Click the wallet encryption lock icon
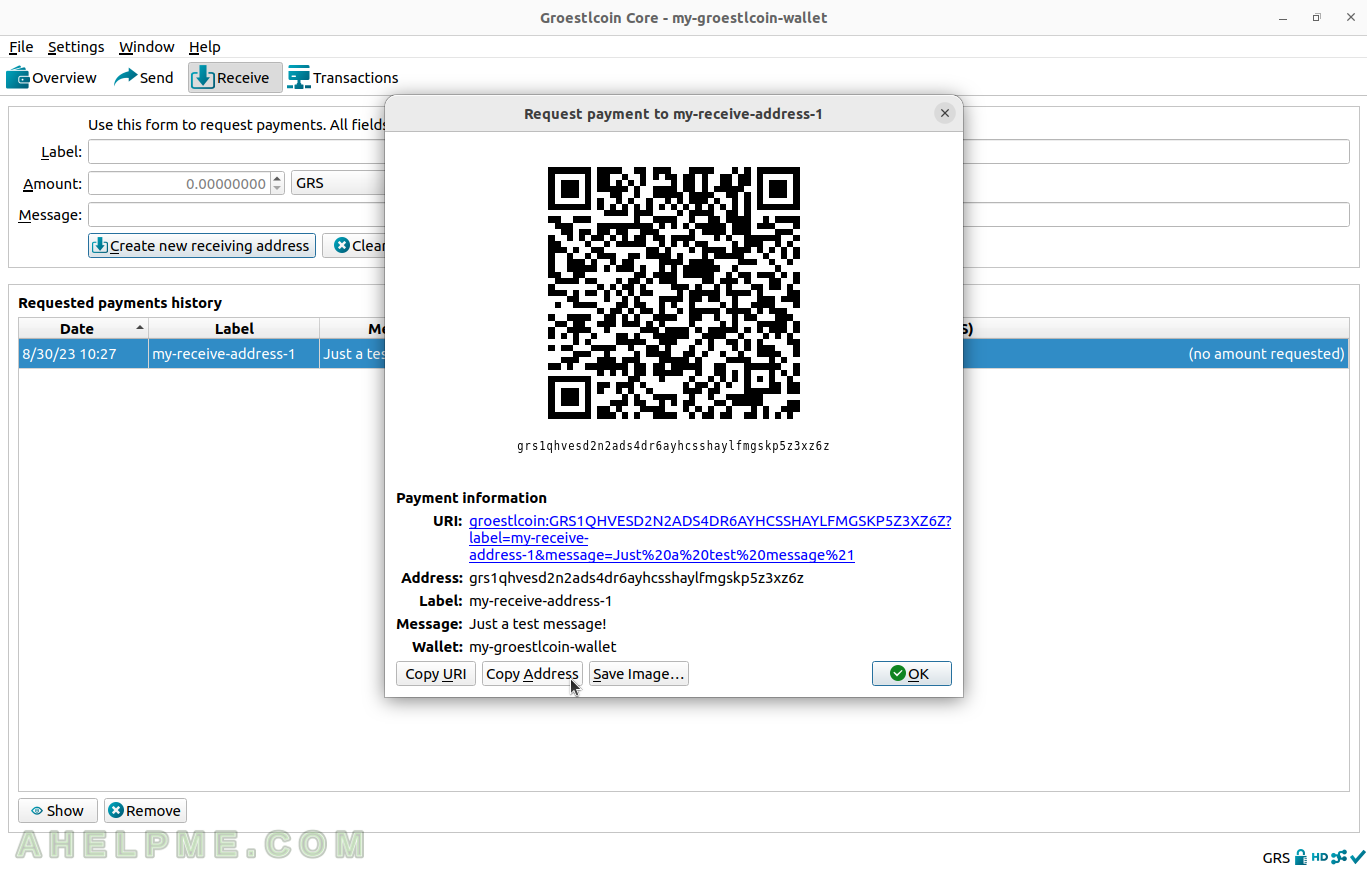Image resolution: width=1367 pixels, height=872 pixels. (1301, 857)
